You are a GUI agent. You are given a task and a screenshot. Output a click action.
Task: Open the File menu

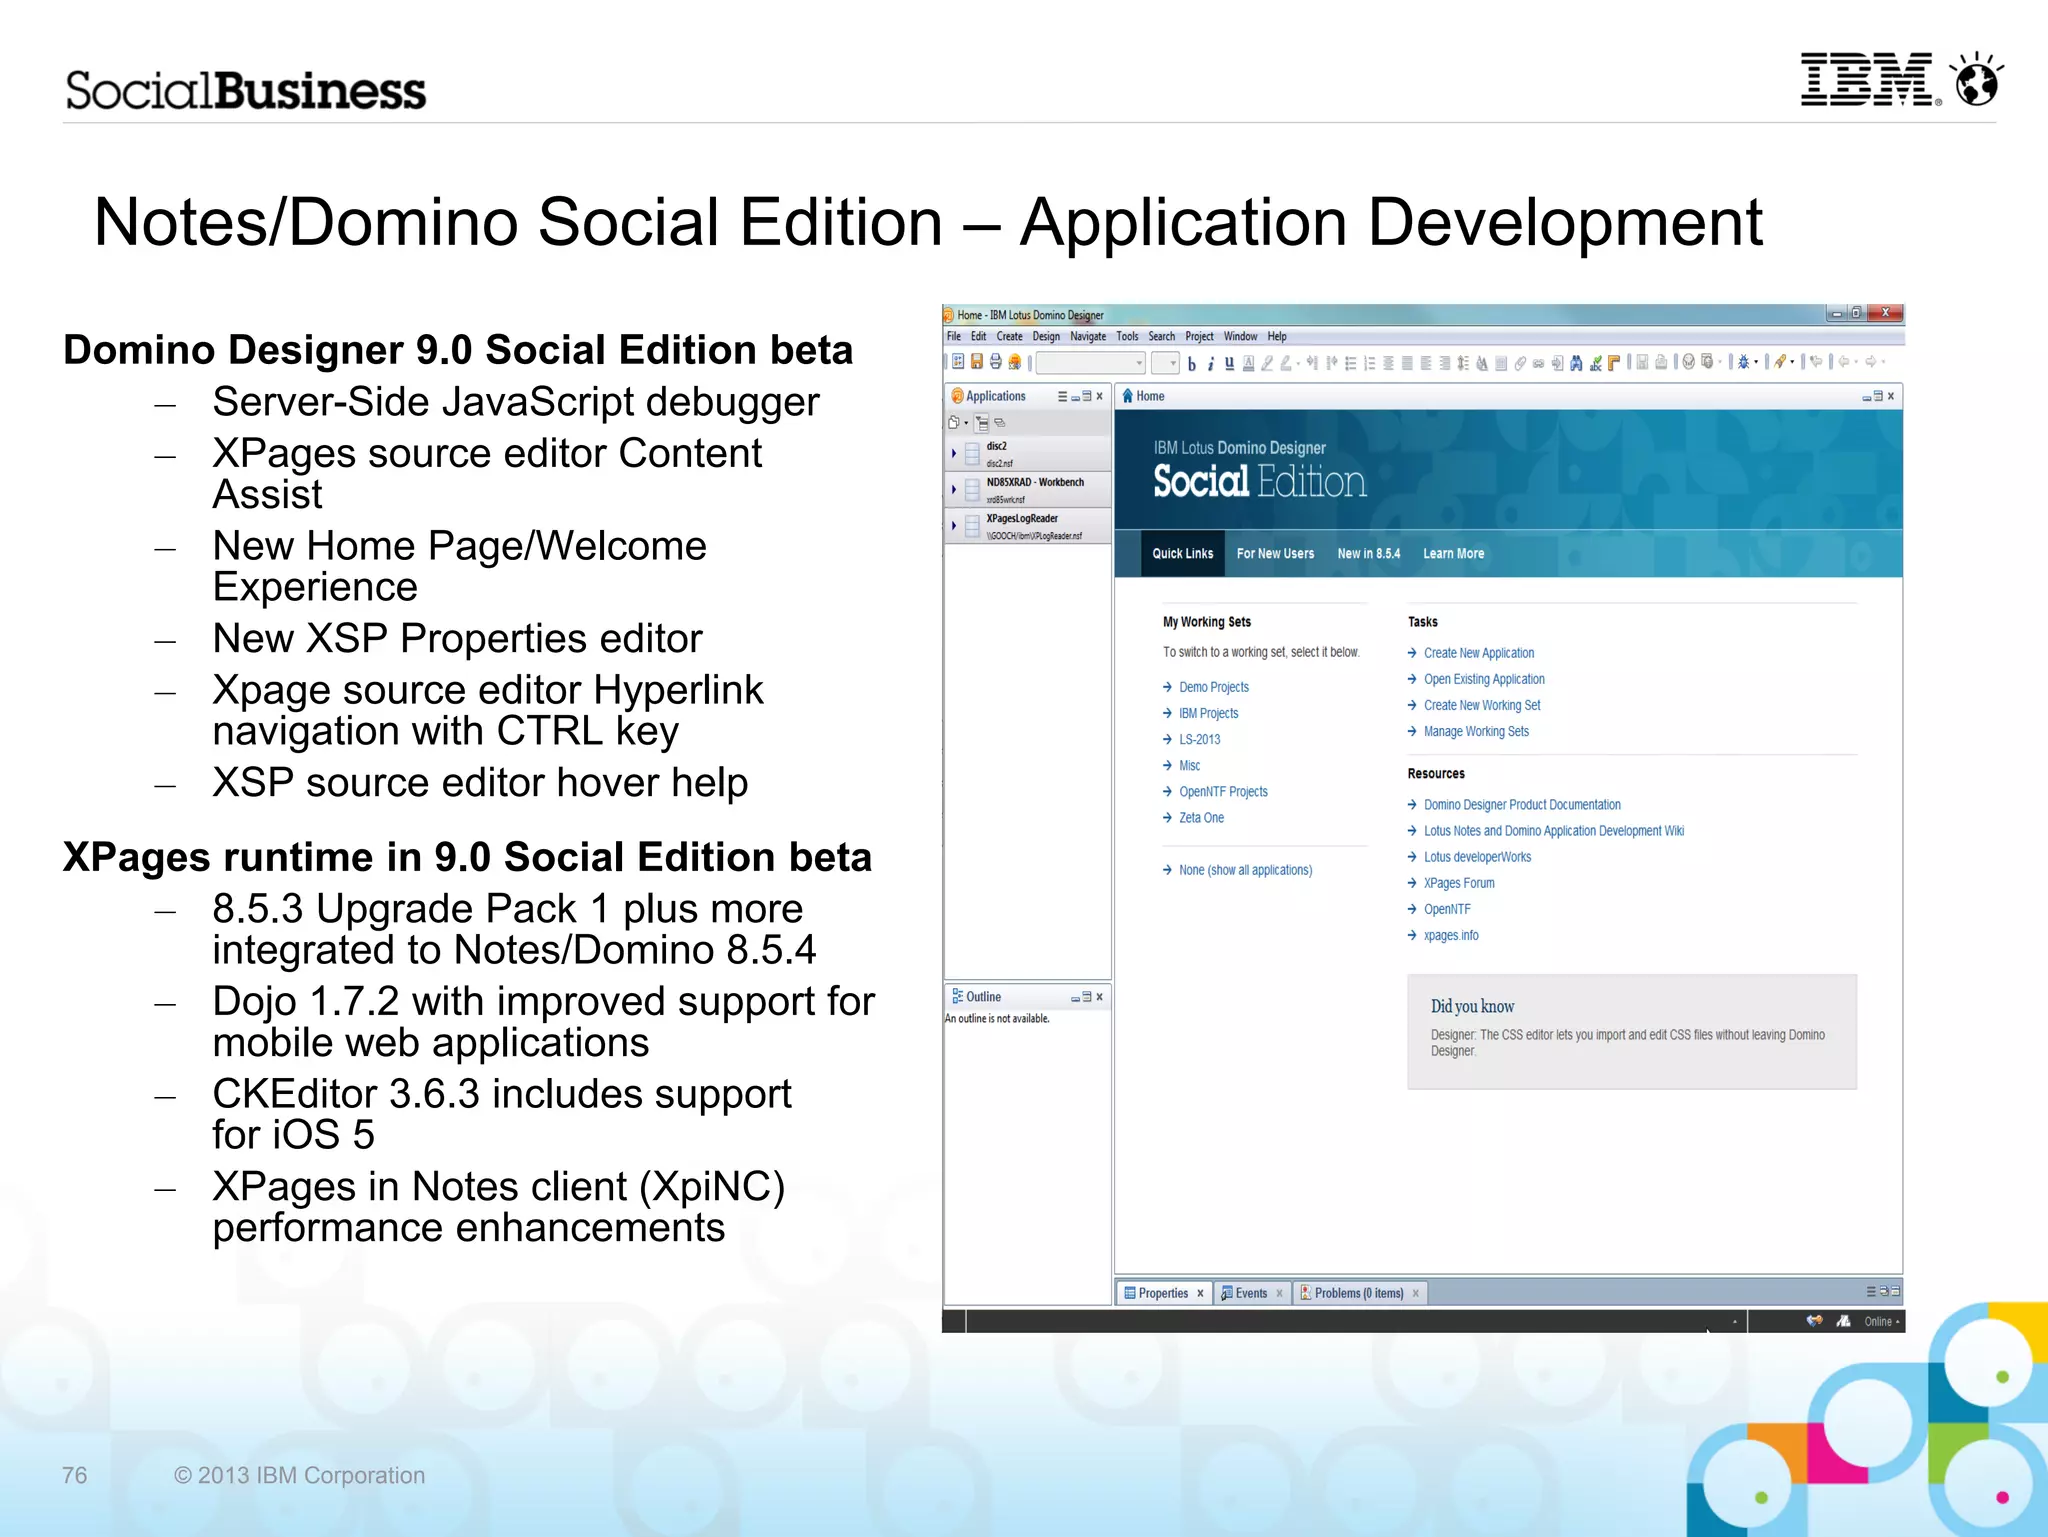pyautogui.click(x=954, y=337)
